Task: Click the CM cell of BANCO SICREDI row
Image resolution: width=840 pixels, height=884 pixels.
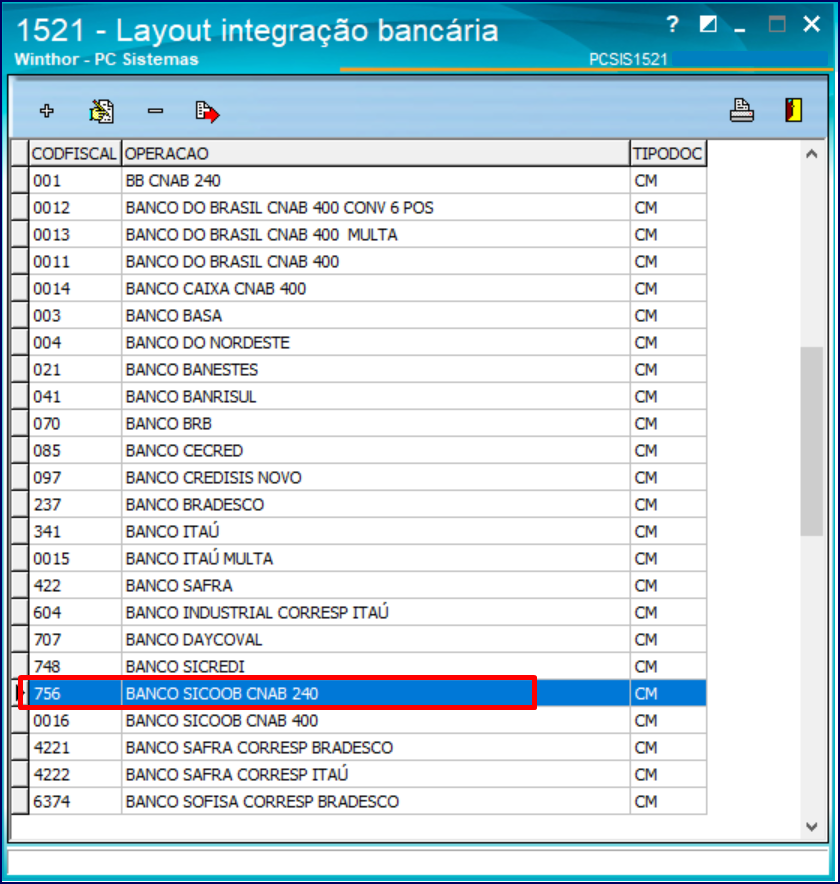Action: (668, 667)
